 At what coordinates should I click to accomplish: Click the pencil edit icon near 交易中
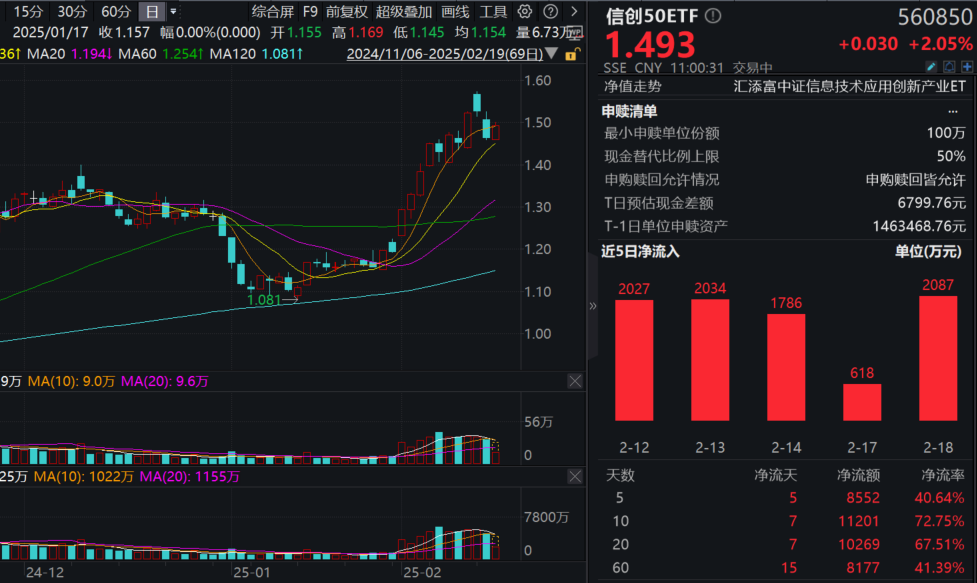coord(930,66)
